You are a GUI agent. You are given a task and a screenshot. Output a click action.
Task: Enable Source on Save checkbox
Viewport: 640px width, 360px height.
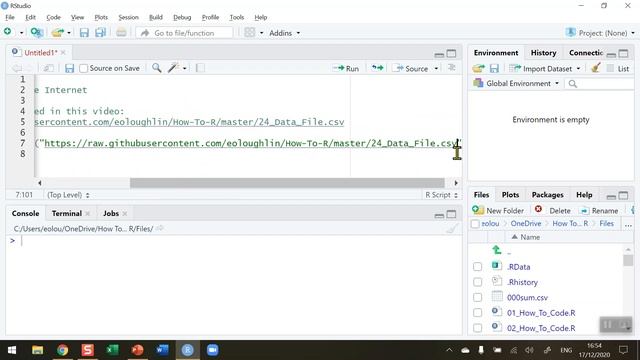(84, 69)
